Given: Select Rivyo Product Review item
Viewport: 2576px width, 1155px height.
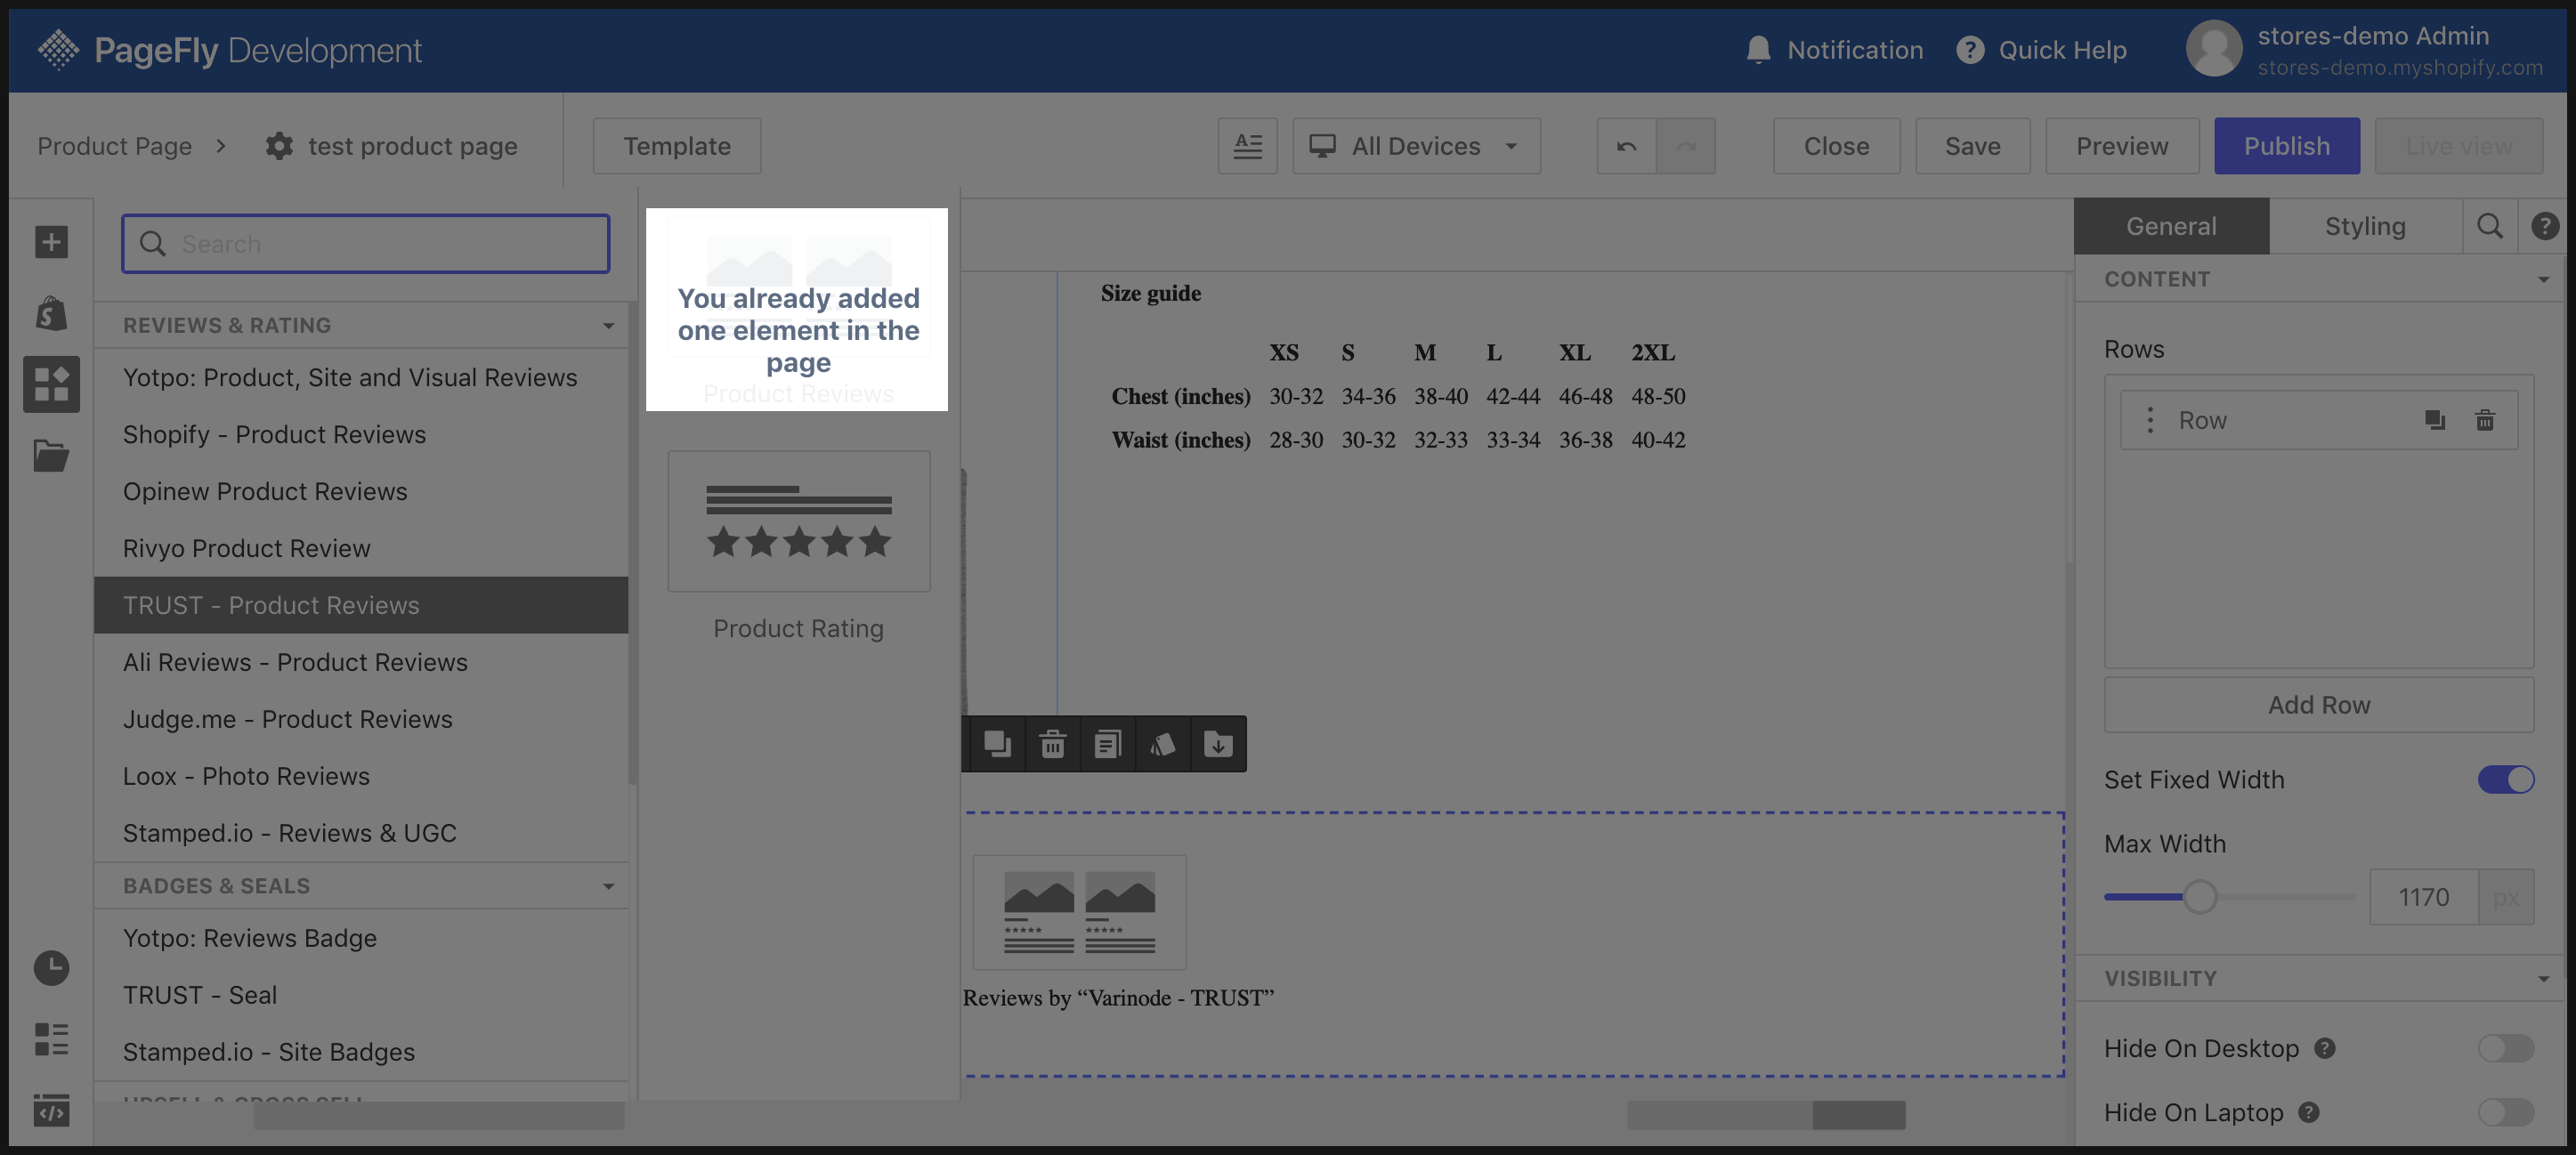Looking at the screenshot, I should 361,548.
